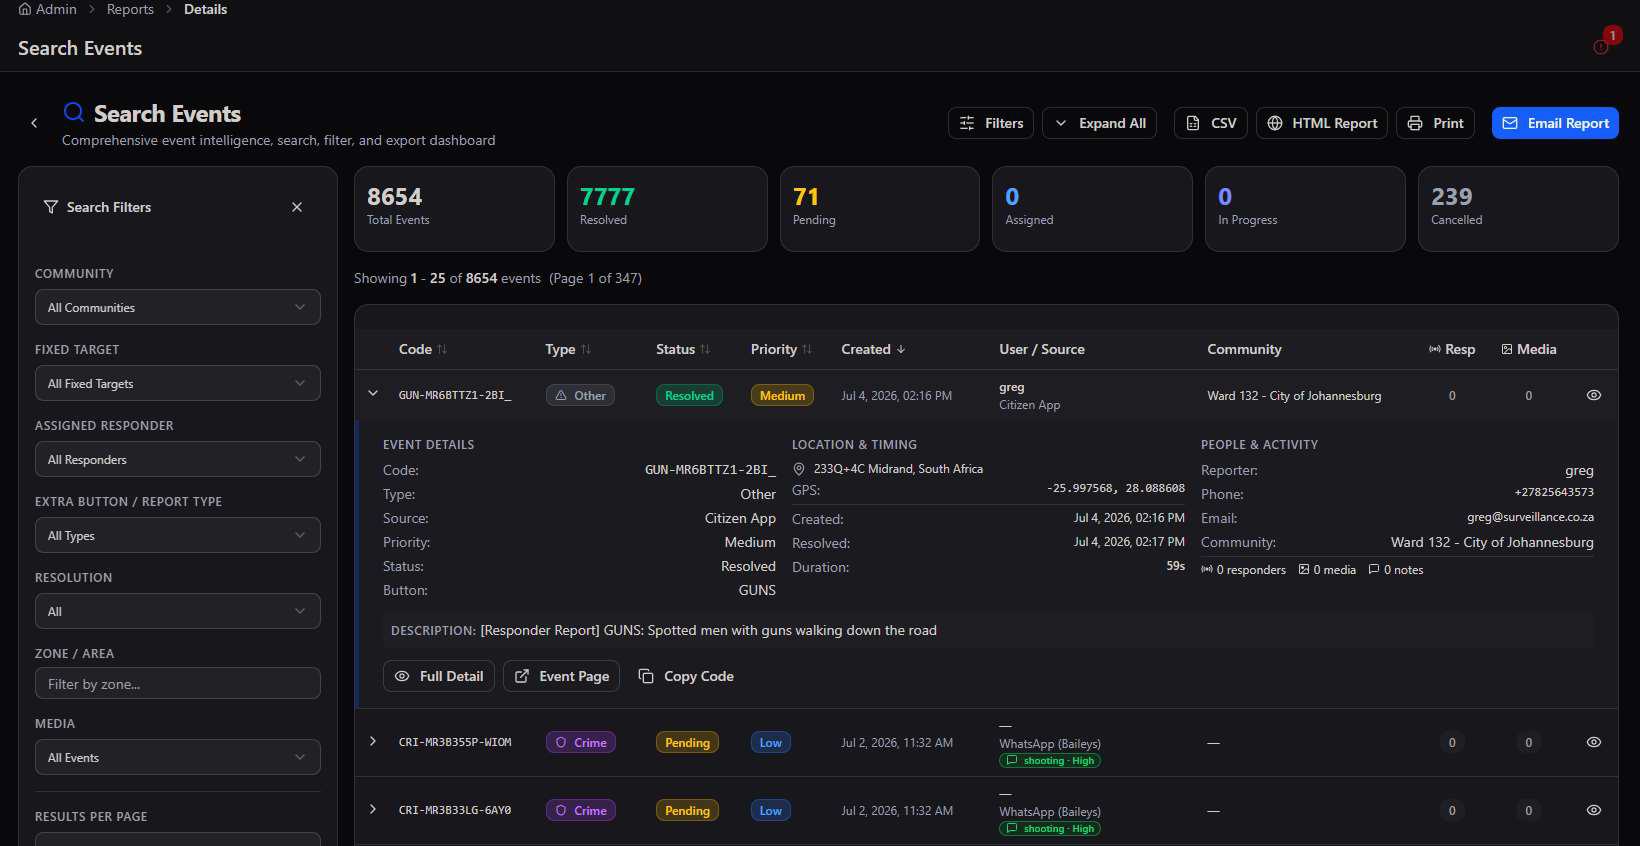Click the 0 notes indicator

(x=1396, y=570)
